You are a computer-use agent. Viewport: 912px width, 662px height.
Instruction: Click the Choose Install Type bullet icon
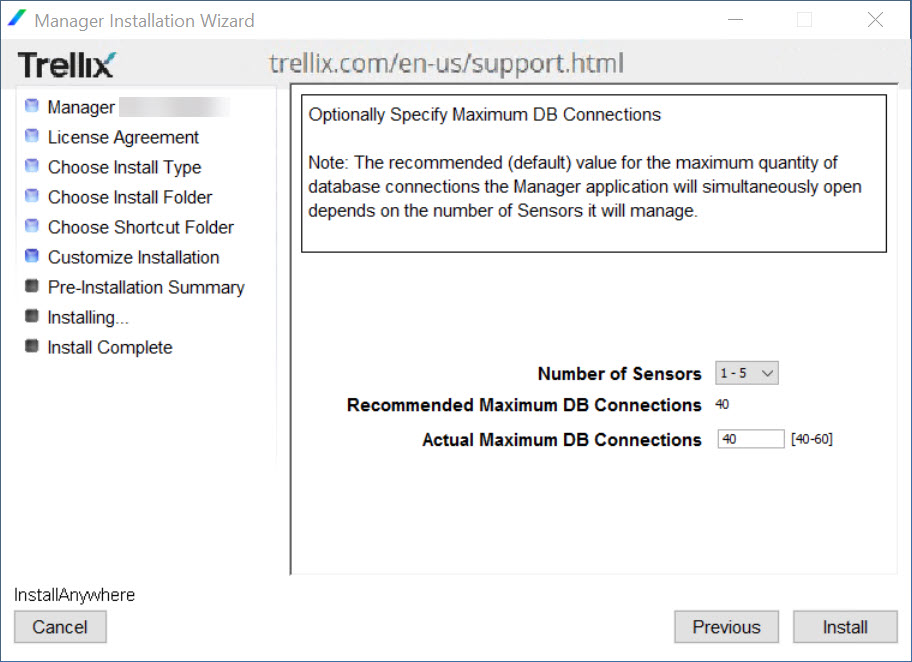pyautogui.click(x=32, y=166)
